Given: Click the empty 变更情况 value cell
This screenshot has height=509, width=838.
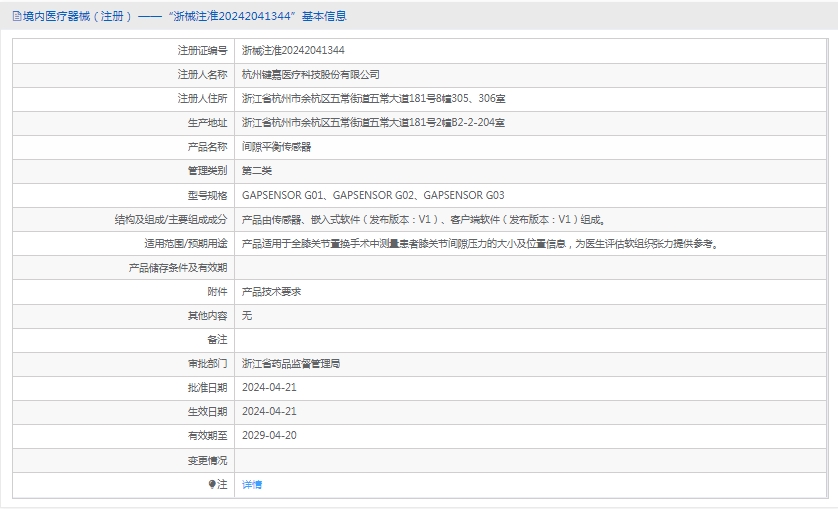Looking at the screenshot, I should [530, 460].
